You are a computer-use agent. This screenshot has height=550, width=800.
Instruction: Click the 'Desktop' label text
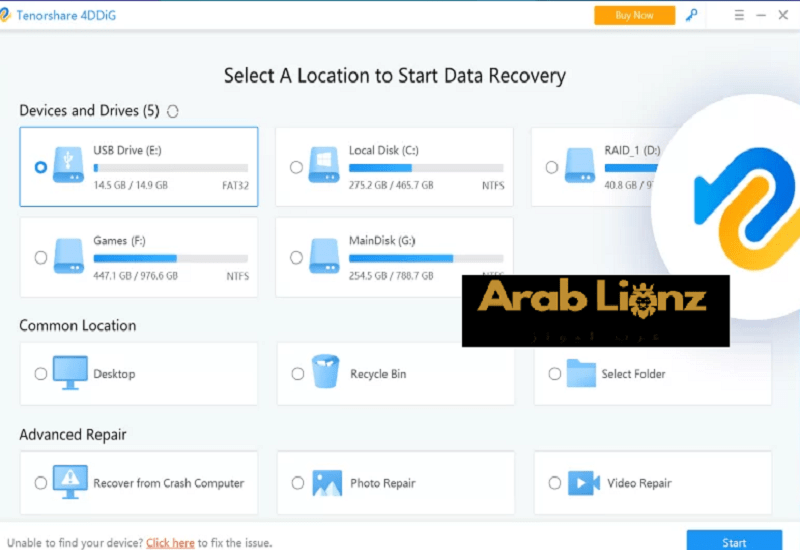pyautogui.click(x=114, y=374)
